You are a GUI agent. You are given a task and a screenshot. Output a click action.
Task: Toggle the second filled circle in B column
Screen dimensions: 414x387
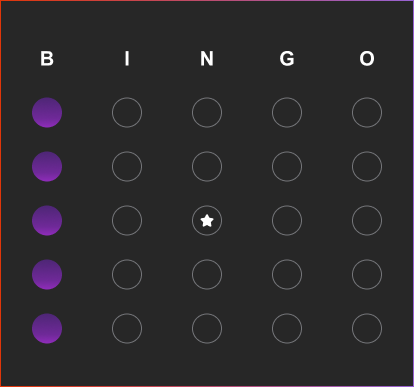pos(47,167)
